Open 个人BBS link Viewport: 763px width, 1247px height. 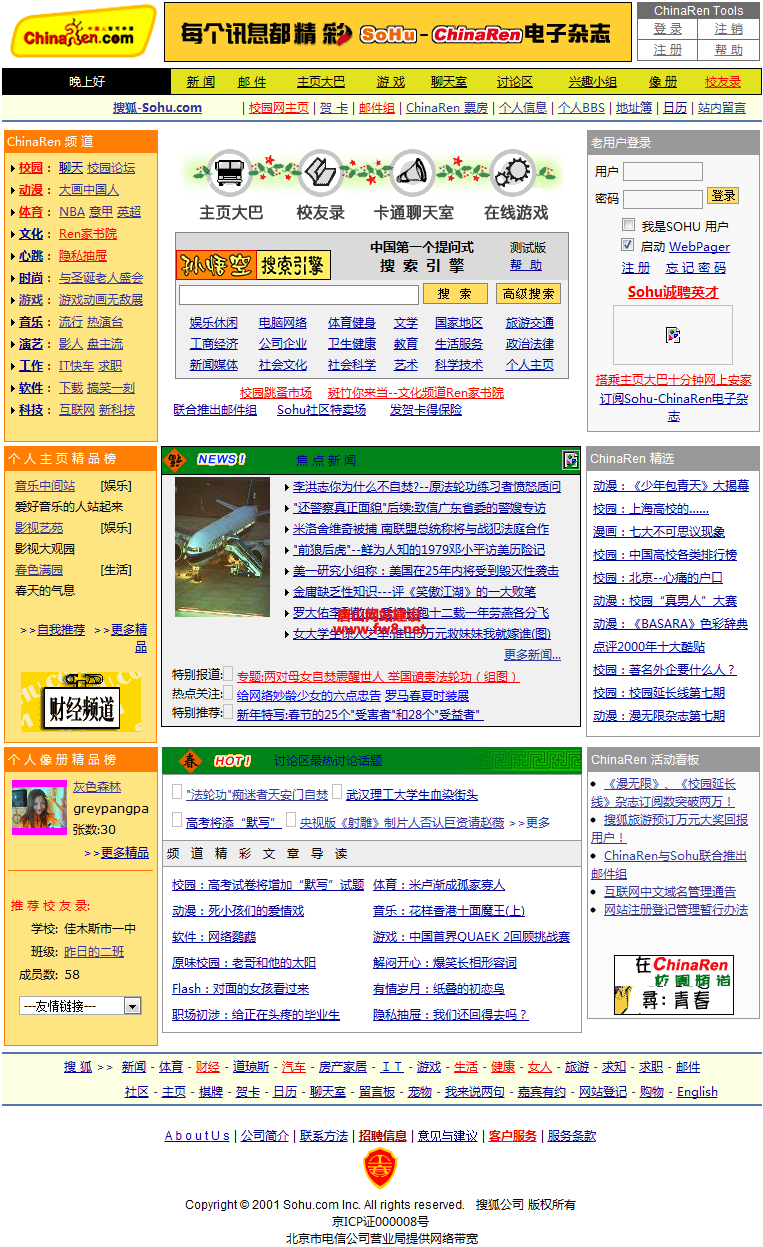pyautogui.click(x=581, y=108)
